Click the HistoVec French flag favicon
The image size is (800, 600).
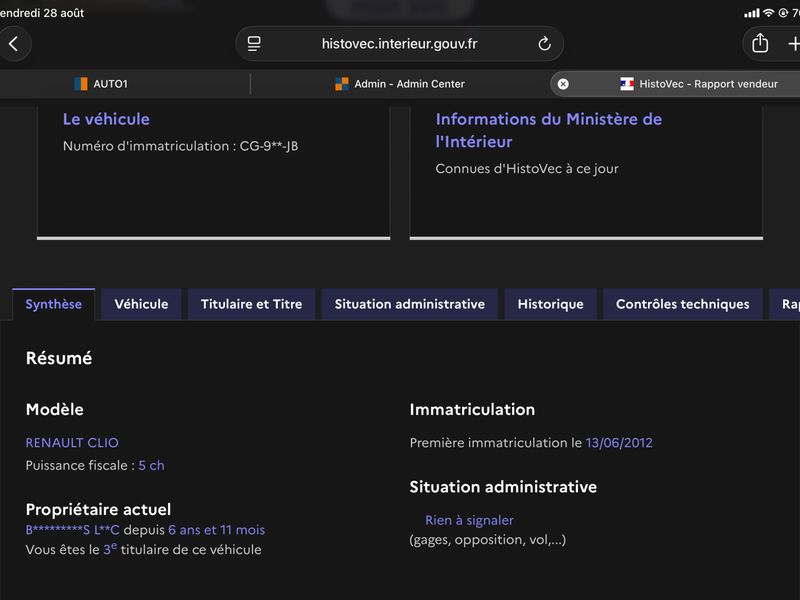coord(627,84)
